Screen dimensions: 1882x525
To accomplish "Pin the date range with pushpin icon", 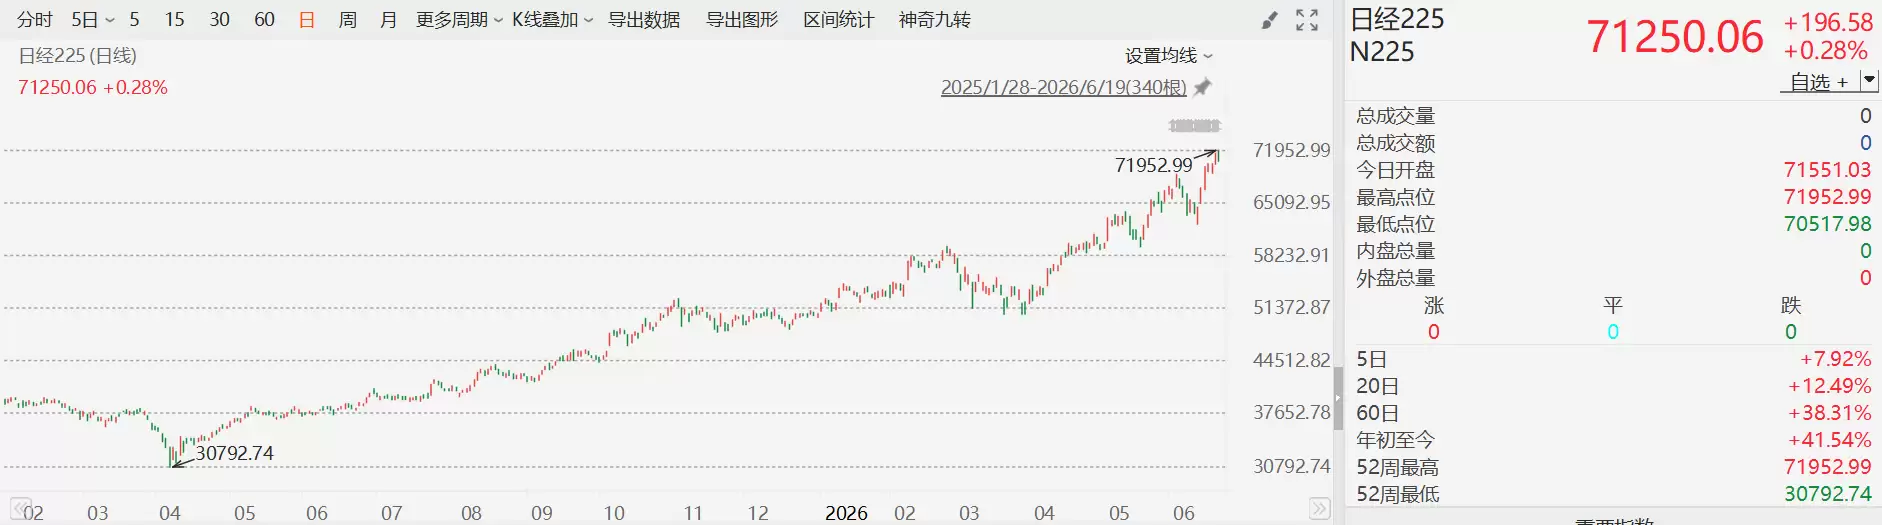I will point(1203,87).
